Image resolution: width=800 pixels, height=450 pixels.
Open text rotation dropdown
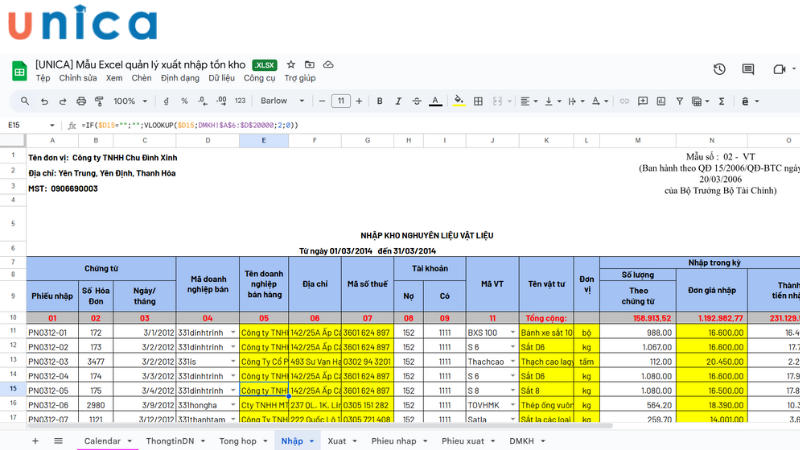point(599,101)
